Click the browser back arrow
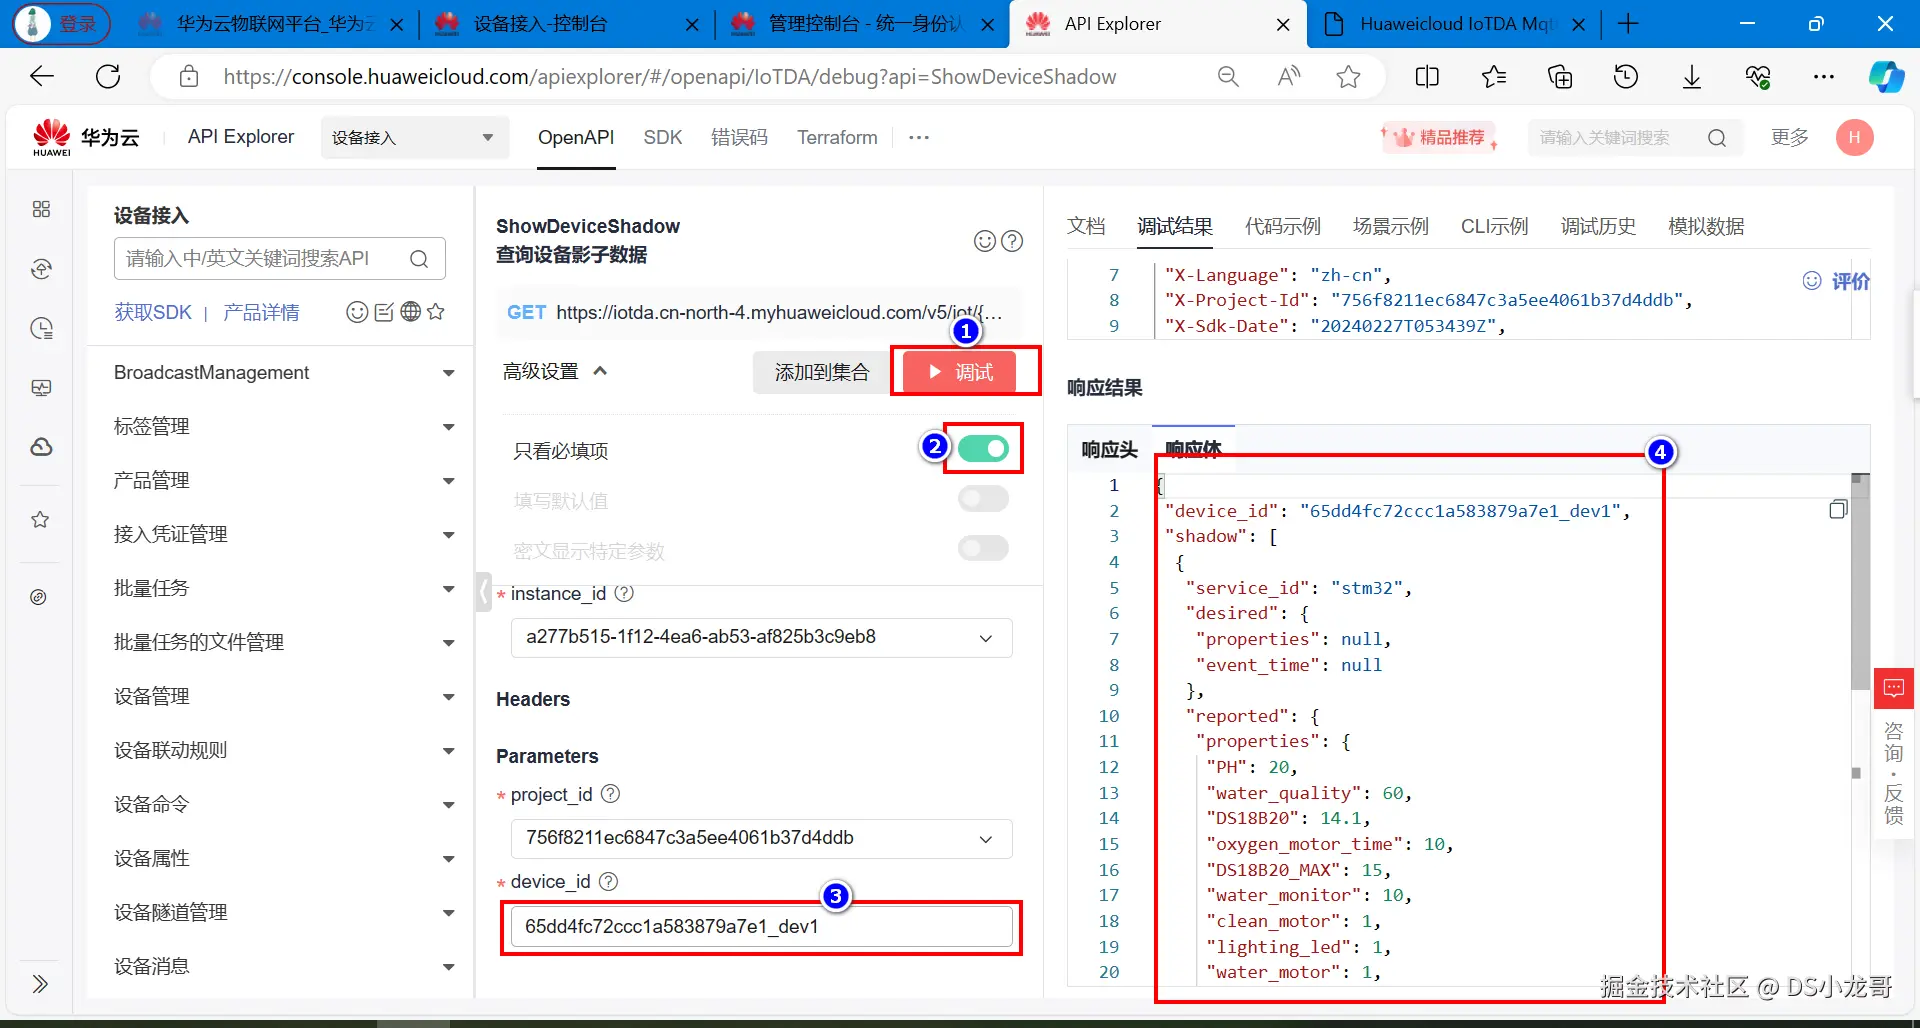 42,77
